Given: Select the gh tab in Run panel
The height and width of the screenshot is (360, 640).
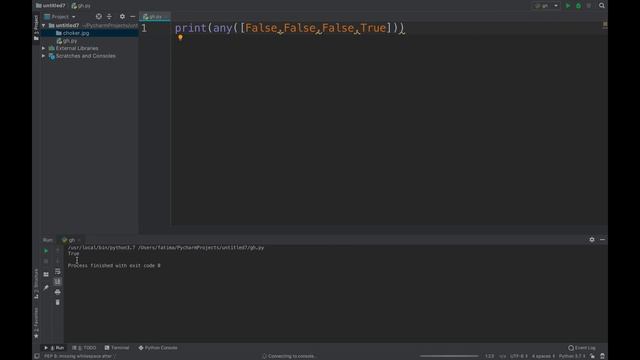Looking at the screenshot, I should pos(71,240).
